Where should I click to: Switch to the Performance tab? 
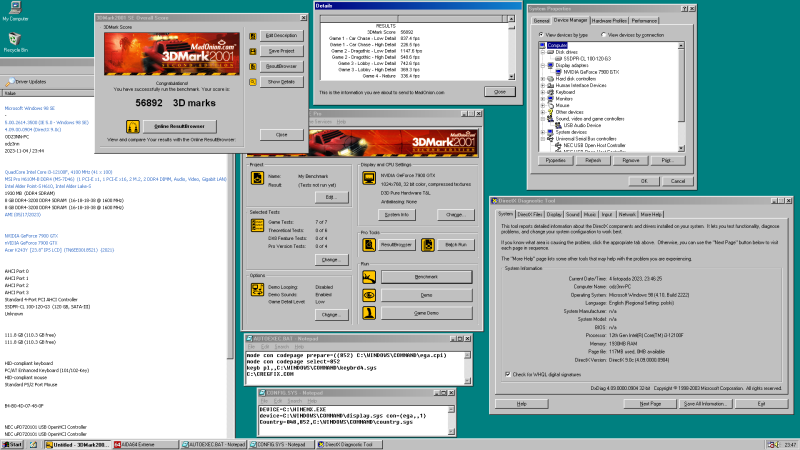pyautogui.click(x=644, y=21)
